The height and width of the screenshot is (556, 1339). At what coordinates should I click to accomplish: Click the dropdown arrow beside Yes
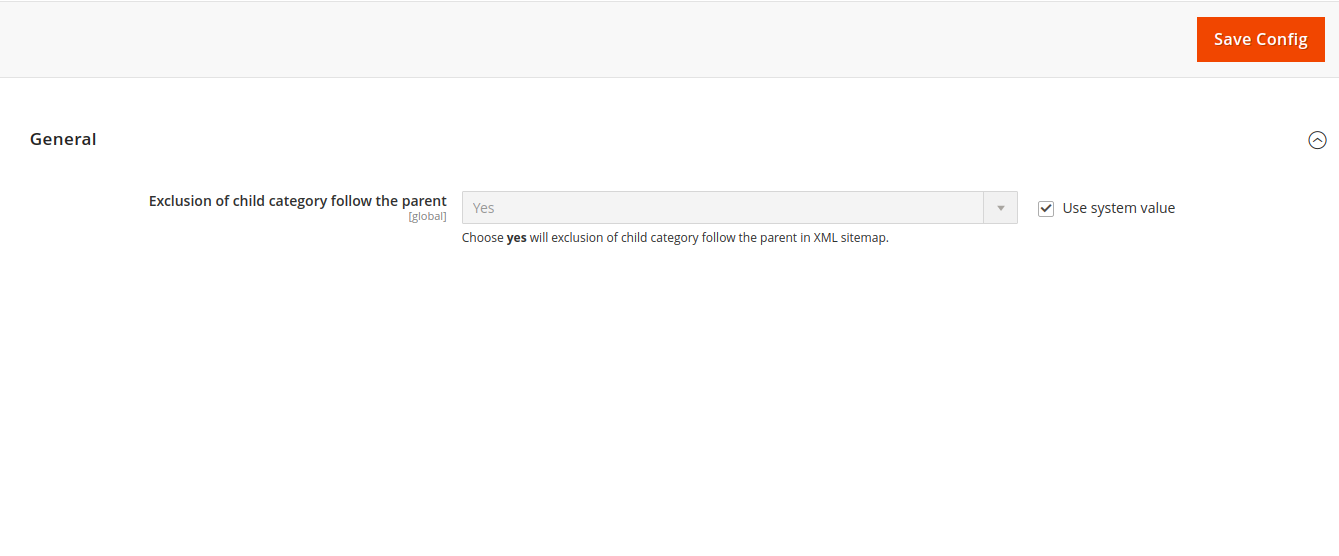pos(1000,208)
